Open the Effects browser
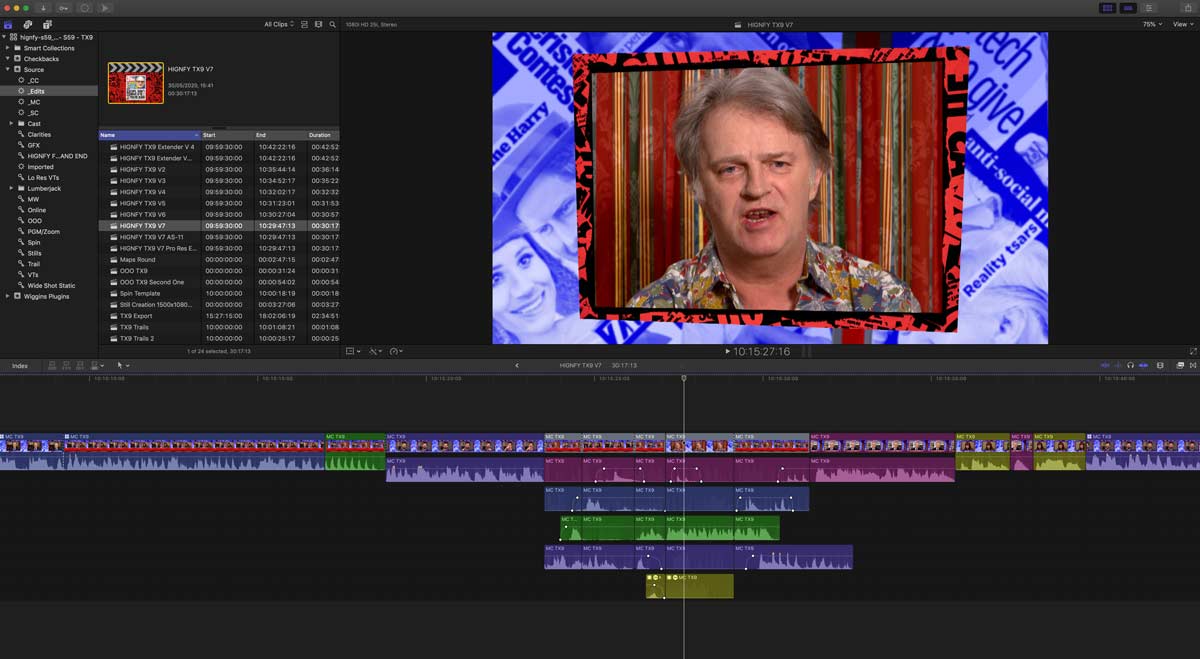This screenshot has height=659, width=1200. 1180,366
